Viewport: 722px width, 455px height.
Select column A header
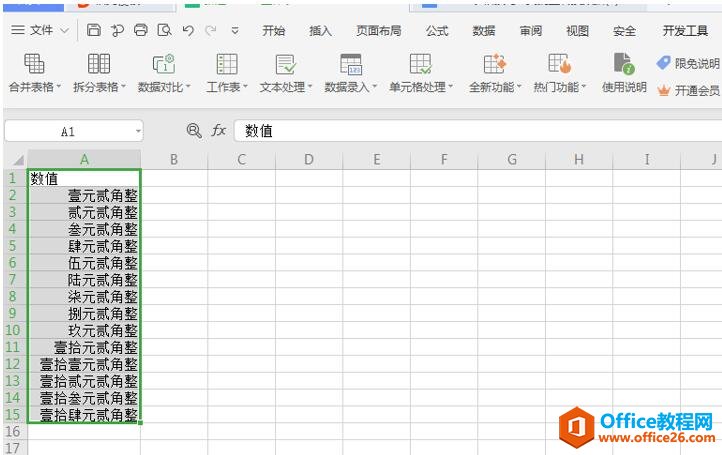pyautogui.click(x=84, y=159)
